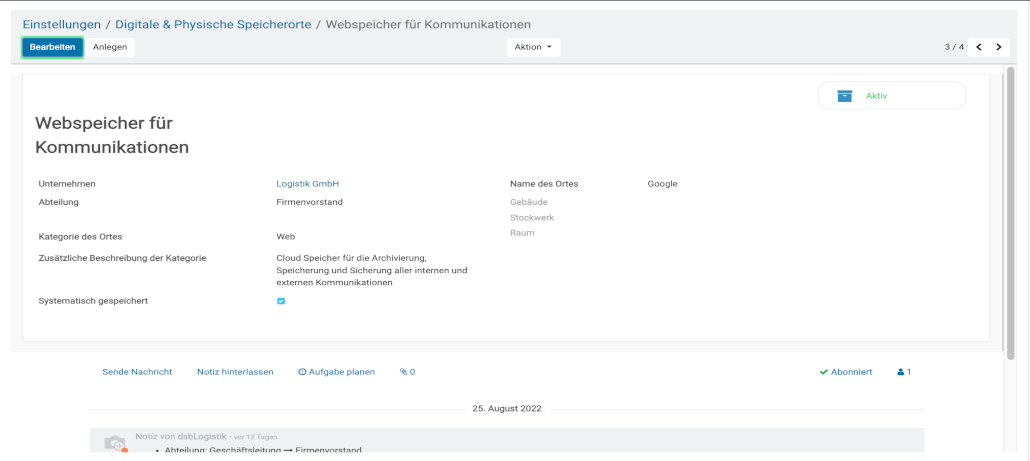Click the clock icon for Aufgabe planen
Image resolution: width=1030 pixels, height=461 pixels.
pos(302,372)
